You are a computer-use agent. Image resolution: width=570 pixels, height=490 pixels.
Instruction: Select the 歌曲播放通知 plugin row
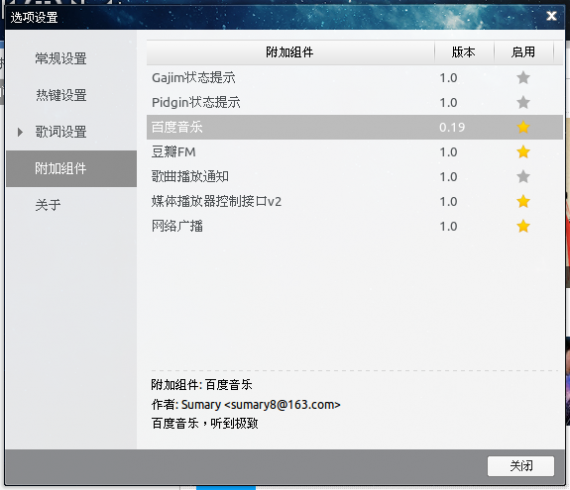coord(355,176)
